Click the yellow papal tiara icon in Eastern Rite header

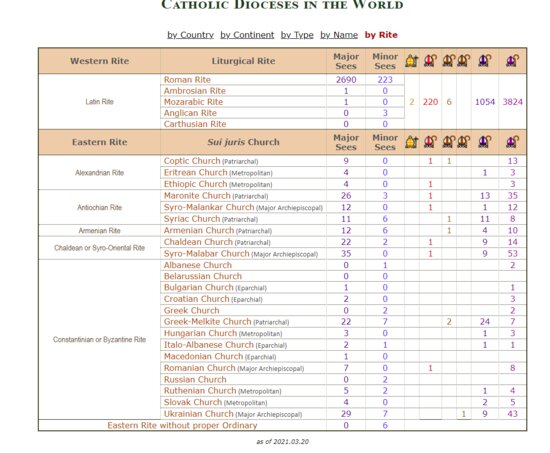tap(412, 142)
